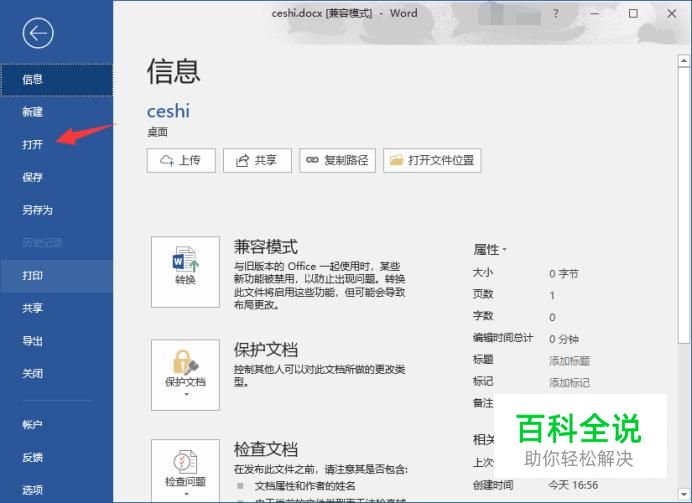Expand the 属性 dropdown
The image size is (692, 503).
pos(490,250)
